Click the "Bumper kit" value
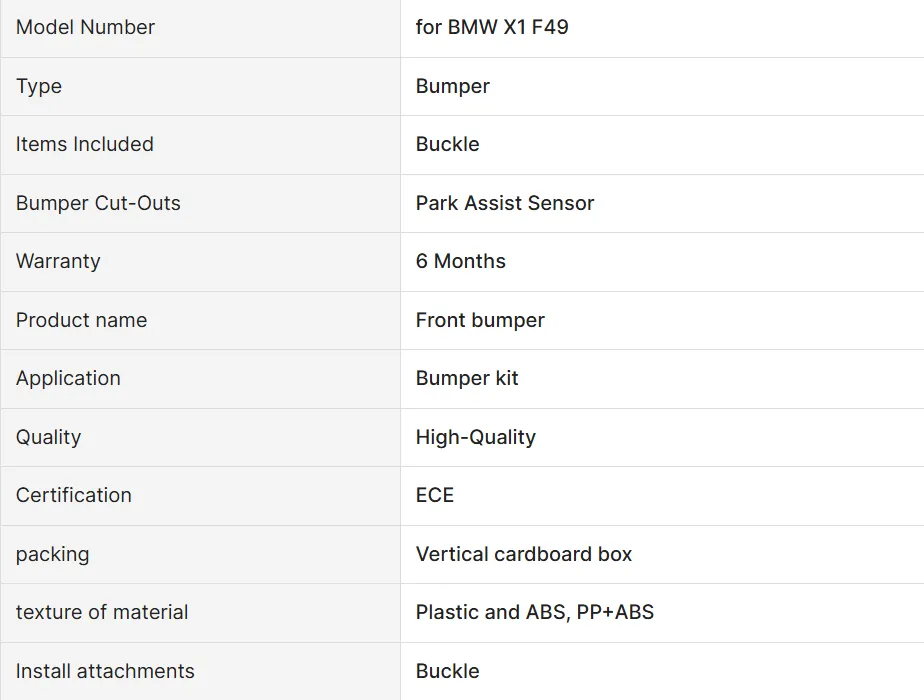This screenshot has width=924, height=700. (467, 378)
